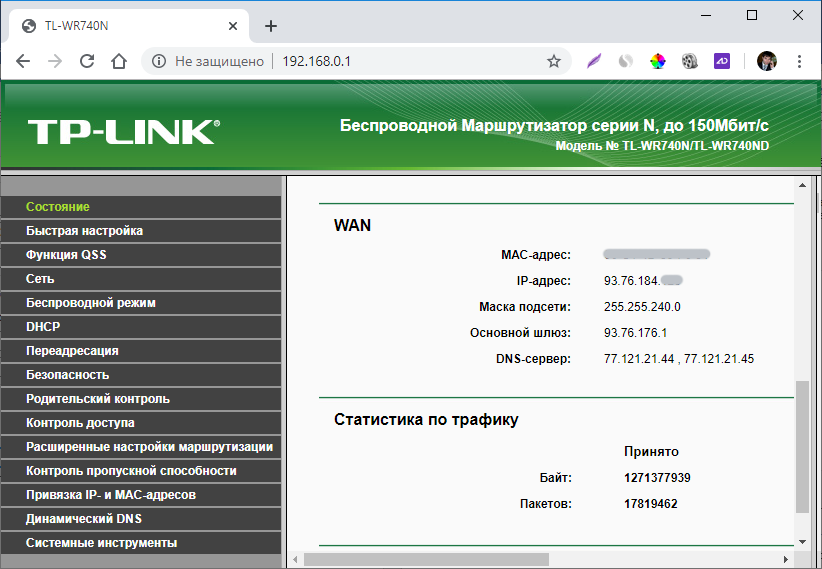This screenshot has width=822, height=569.
Task: Click the colorful pinwheel extension icon
Action: coord(657,61)
